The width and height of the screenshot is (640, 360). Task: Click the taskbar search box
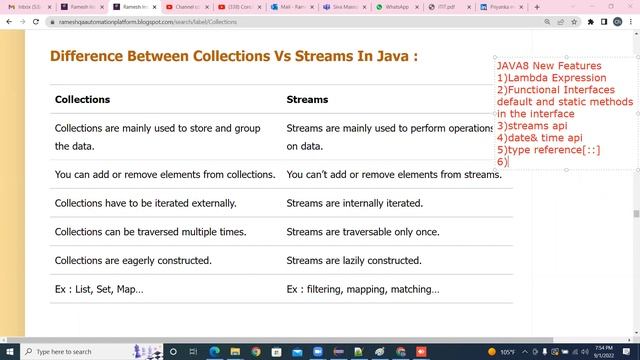tap(92, 351)
